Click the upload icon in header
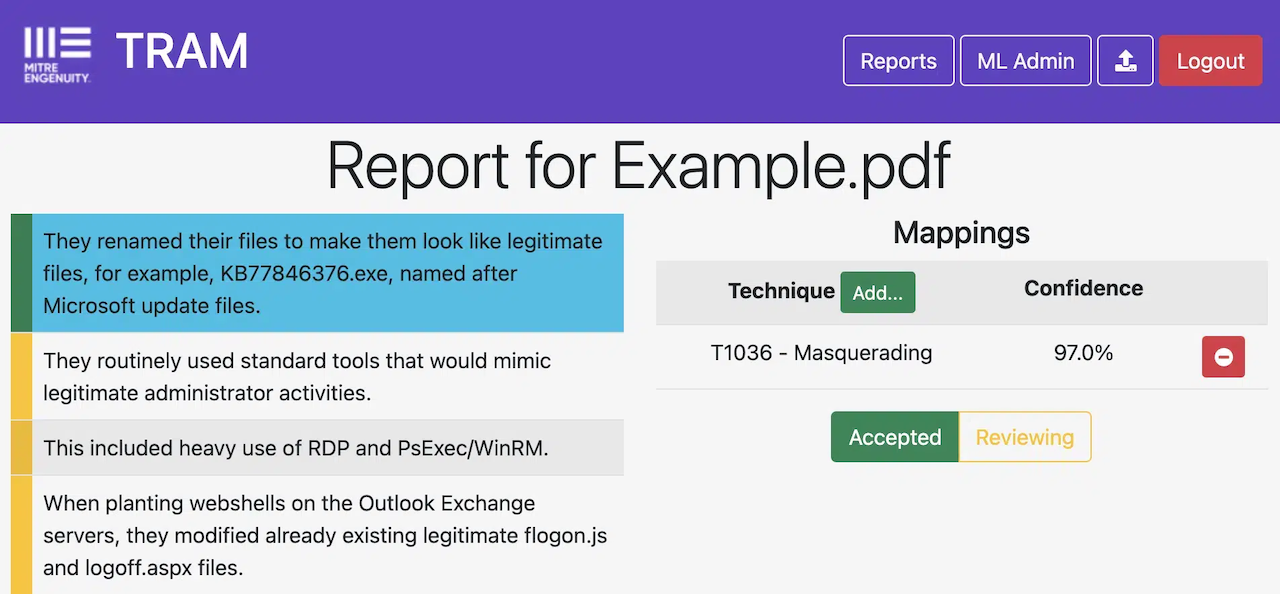Image resolution: width=1280 pixels, height=594 pixels. click(1125, 61)
